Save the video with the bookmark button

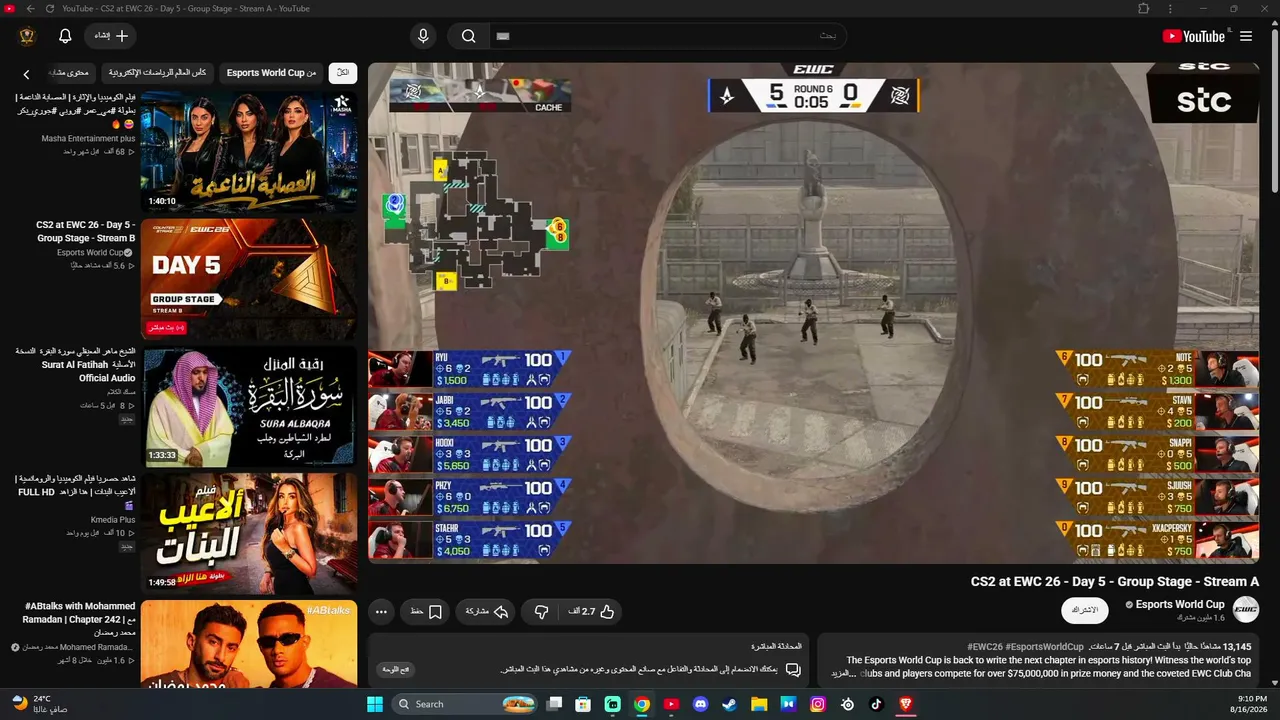click(x=425, y=611)
